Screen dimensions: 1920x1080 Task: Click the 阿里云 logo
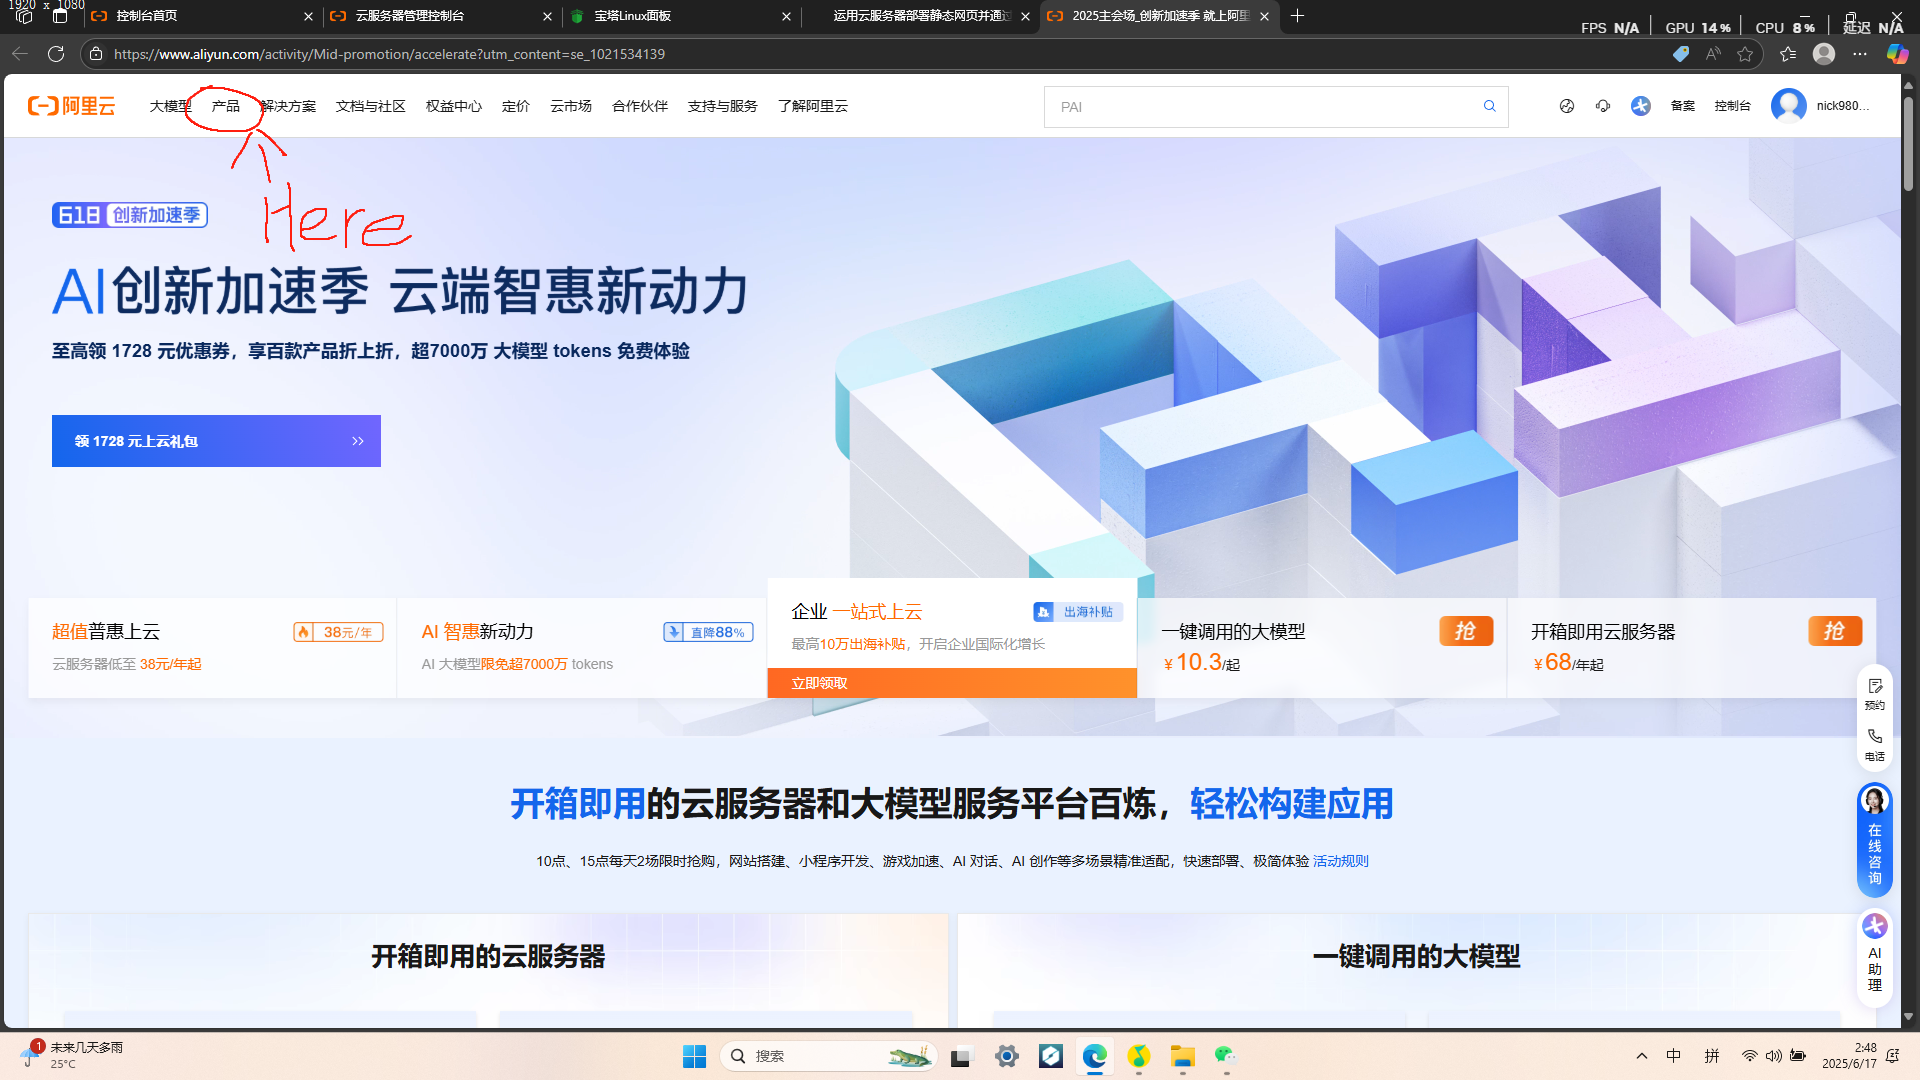pyautogui.click(x=72, y=106)
